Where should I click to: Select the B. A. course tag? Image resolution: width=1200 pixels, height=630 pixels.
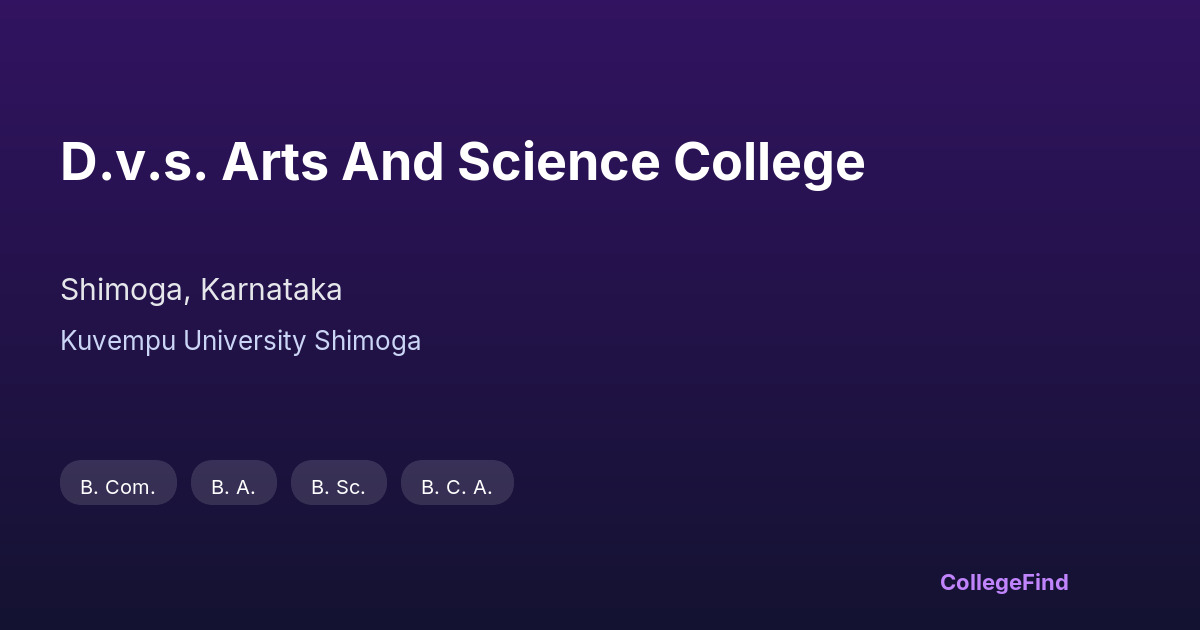(233, 486)
